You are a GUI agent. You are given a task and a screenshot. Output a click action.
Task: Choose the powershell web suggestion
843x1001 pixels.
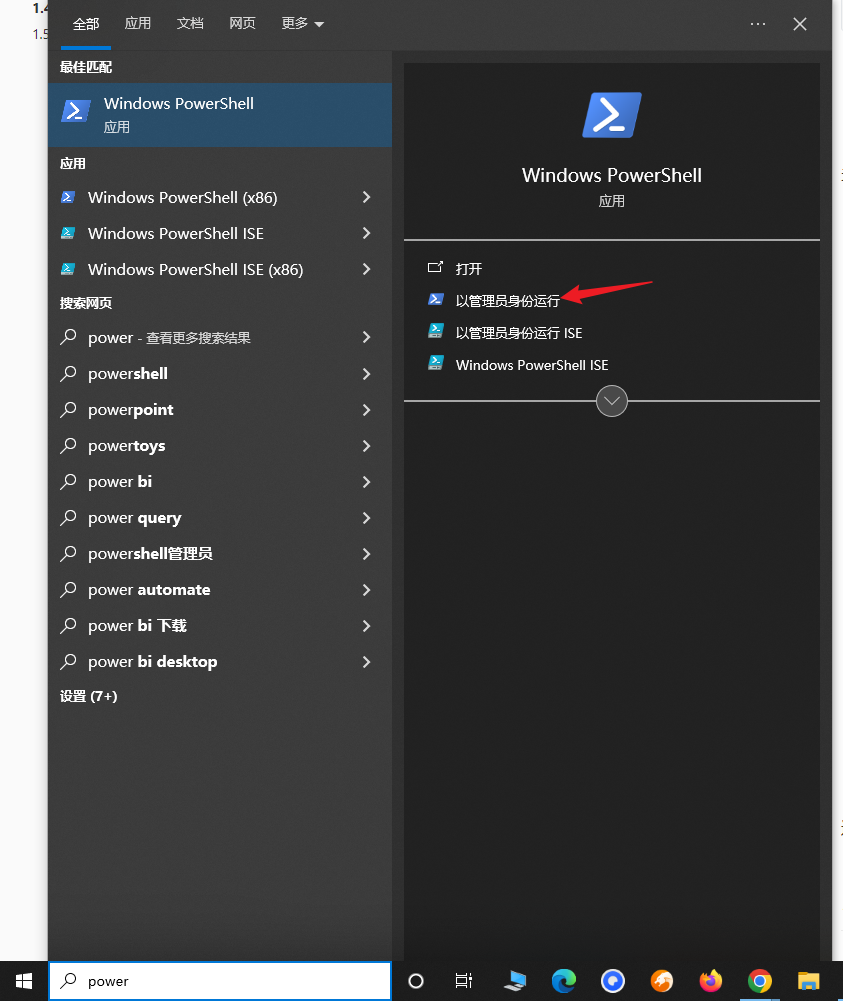(128, 374)
